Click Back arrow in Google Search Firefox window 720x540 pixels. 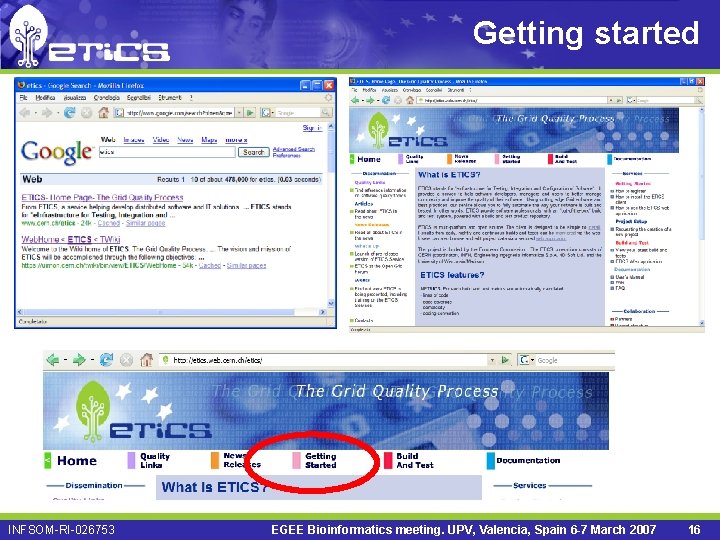(x=25, y=112)
